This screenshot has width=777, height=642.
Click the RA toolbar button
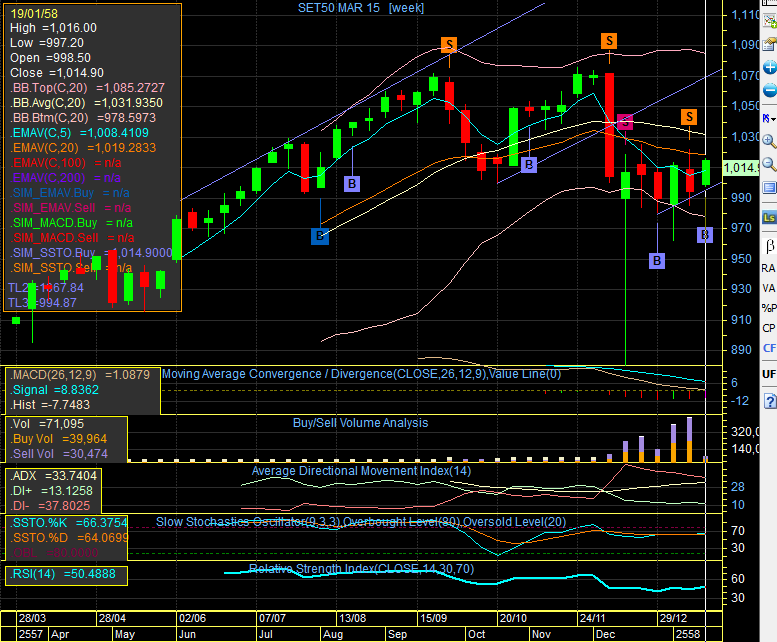coord(769,268)
